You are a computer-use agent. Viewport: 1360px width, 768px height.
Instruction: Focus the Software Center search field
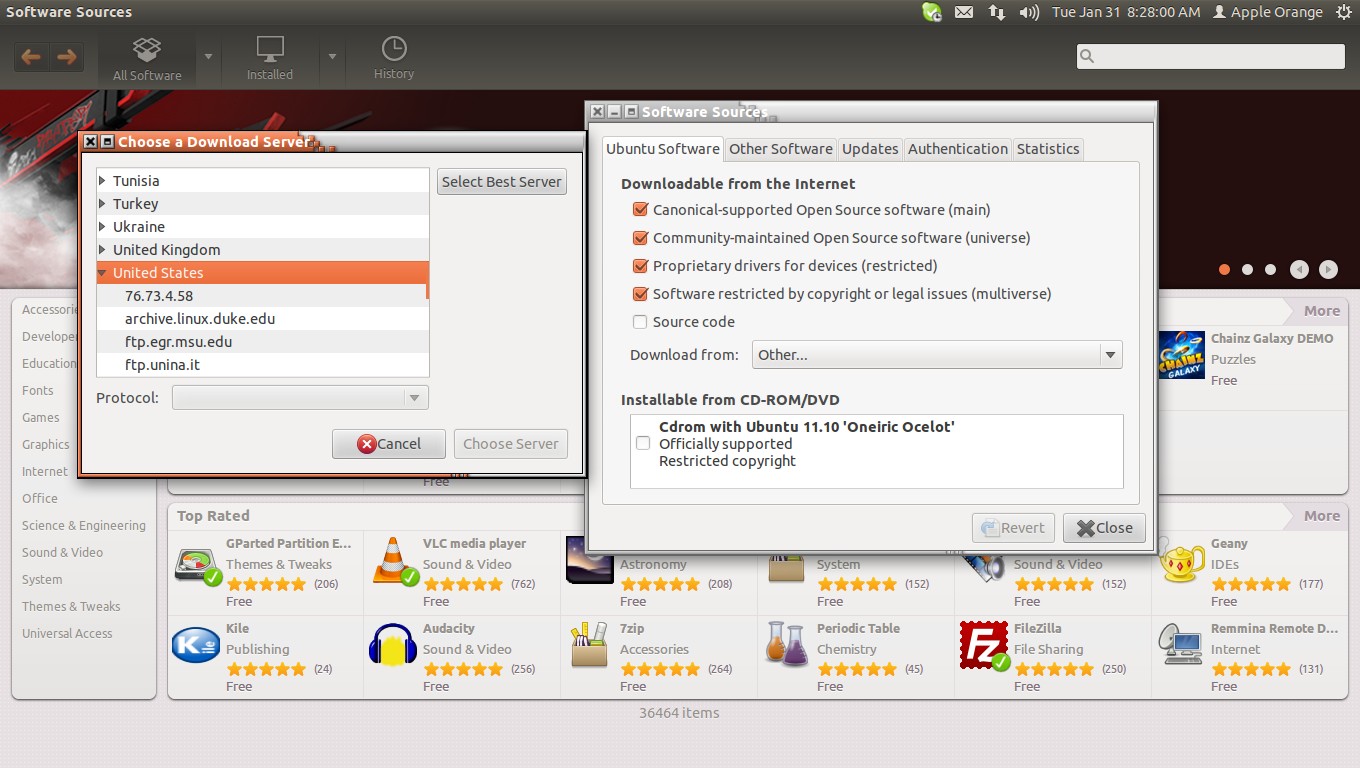click(x=1210, y=56)
